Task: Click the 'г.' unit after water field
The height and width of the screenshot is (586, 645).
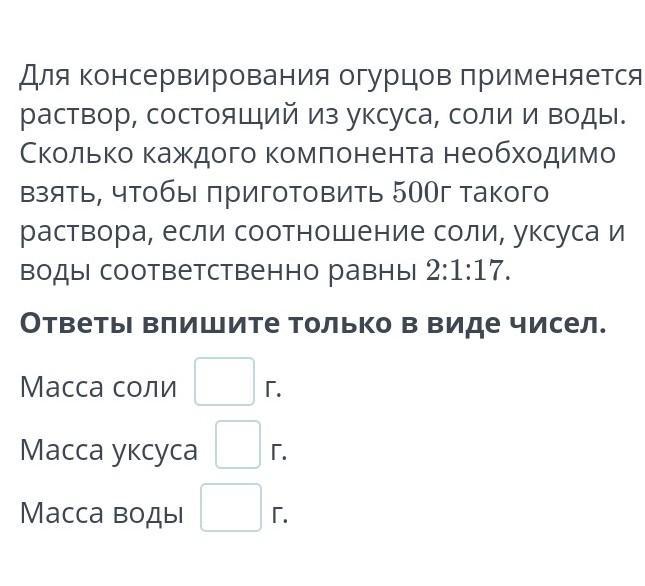Action: coord(280,514)
